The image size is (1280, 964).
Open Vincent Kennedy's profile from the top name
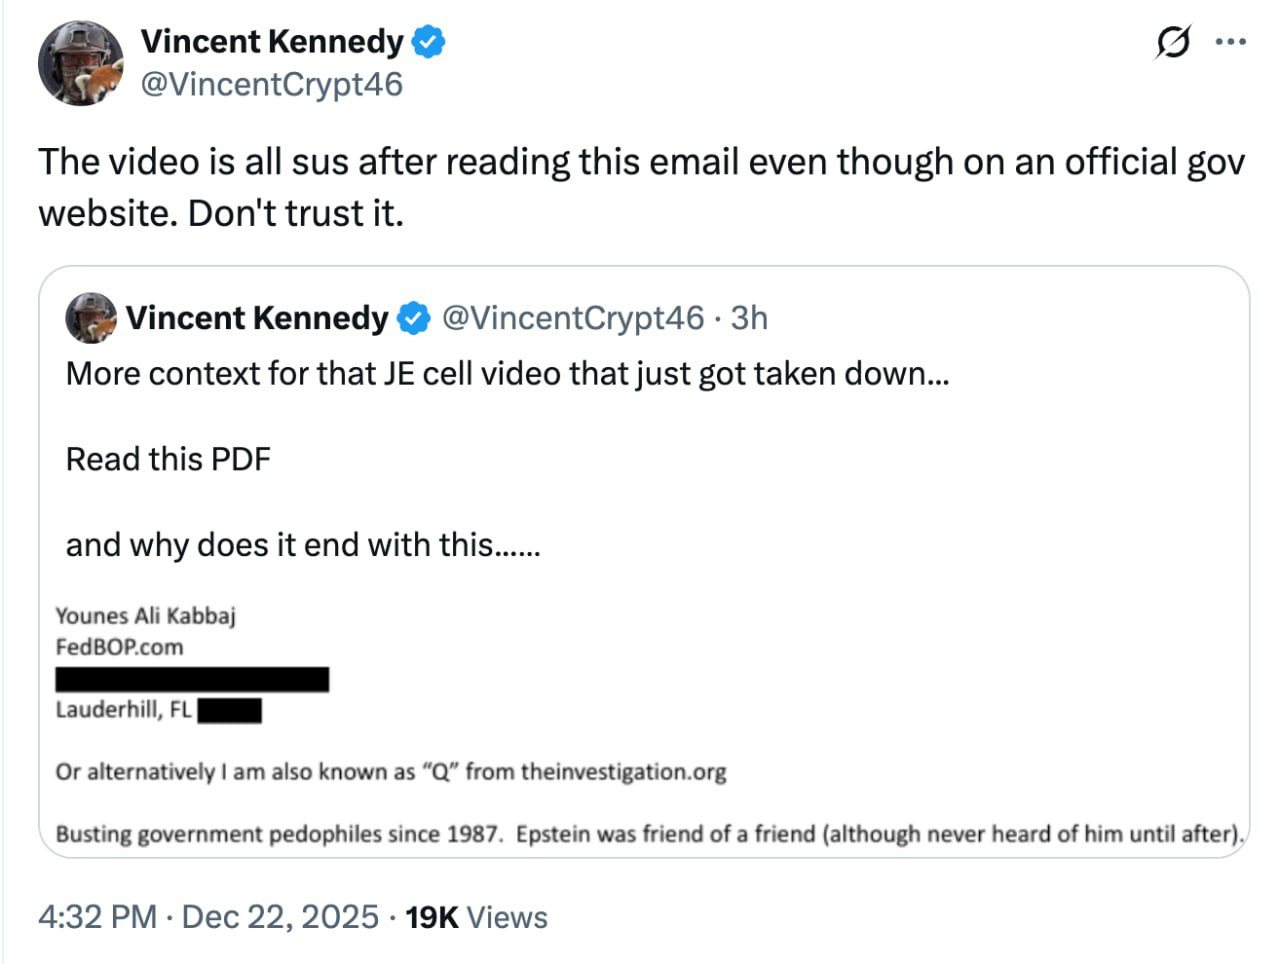coord(271,42)
